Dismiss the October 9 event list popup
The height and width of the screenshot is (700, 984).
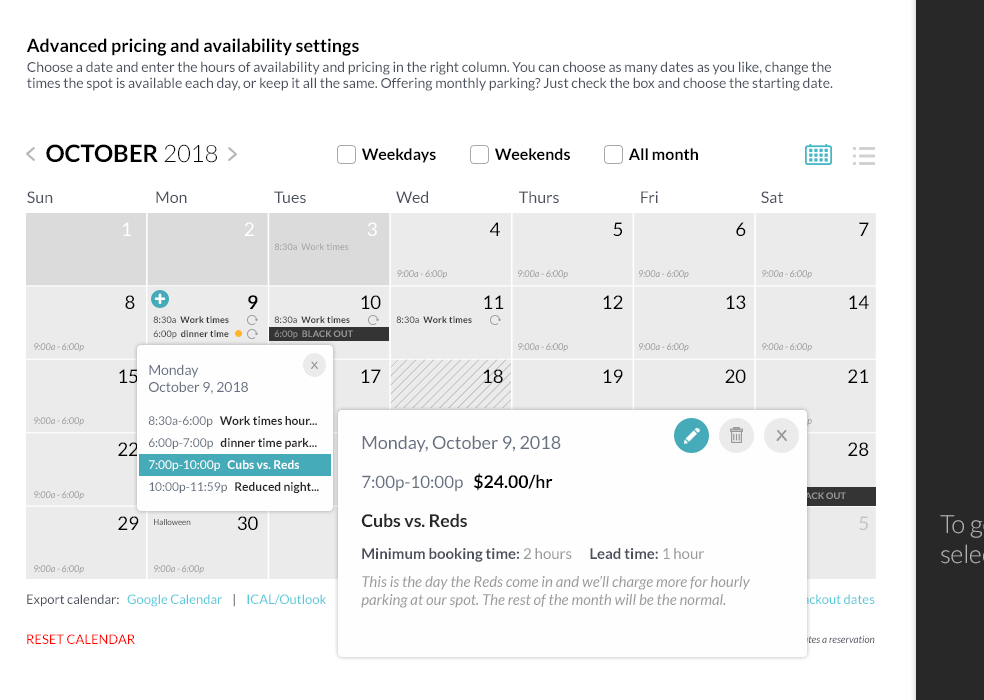(x=314, y=364)
